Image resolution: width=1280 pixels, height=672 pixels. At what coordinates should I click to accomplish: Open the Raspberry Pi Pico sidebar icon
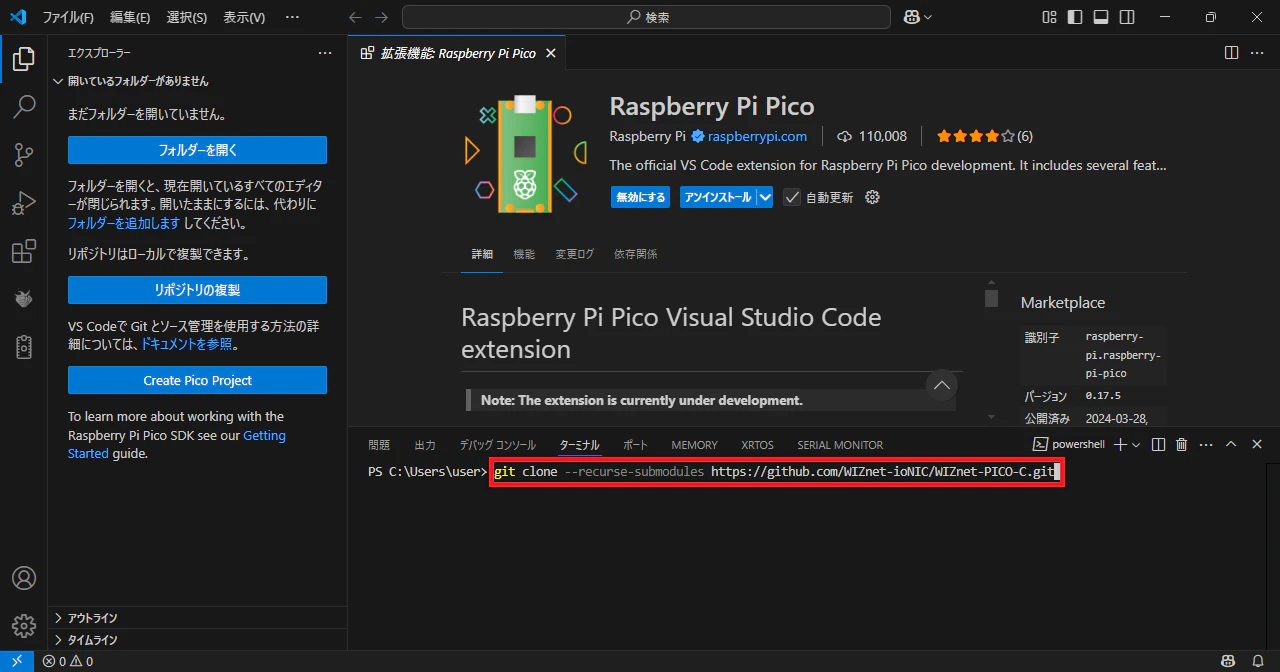24,298
